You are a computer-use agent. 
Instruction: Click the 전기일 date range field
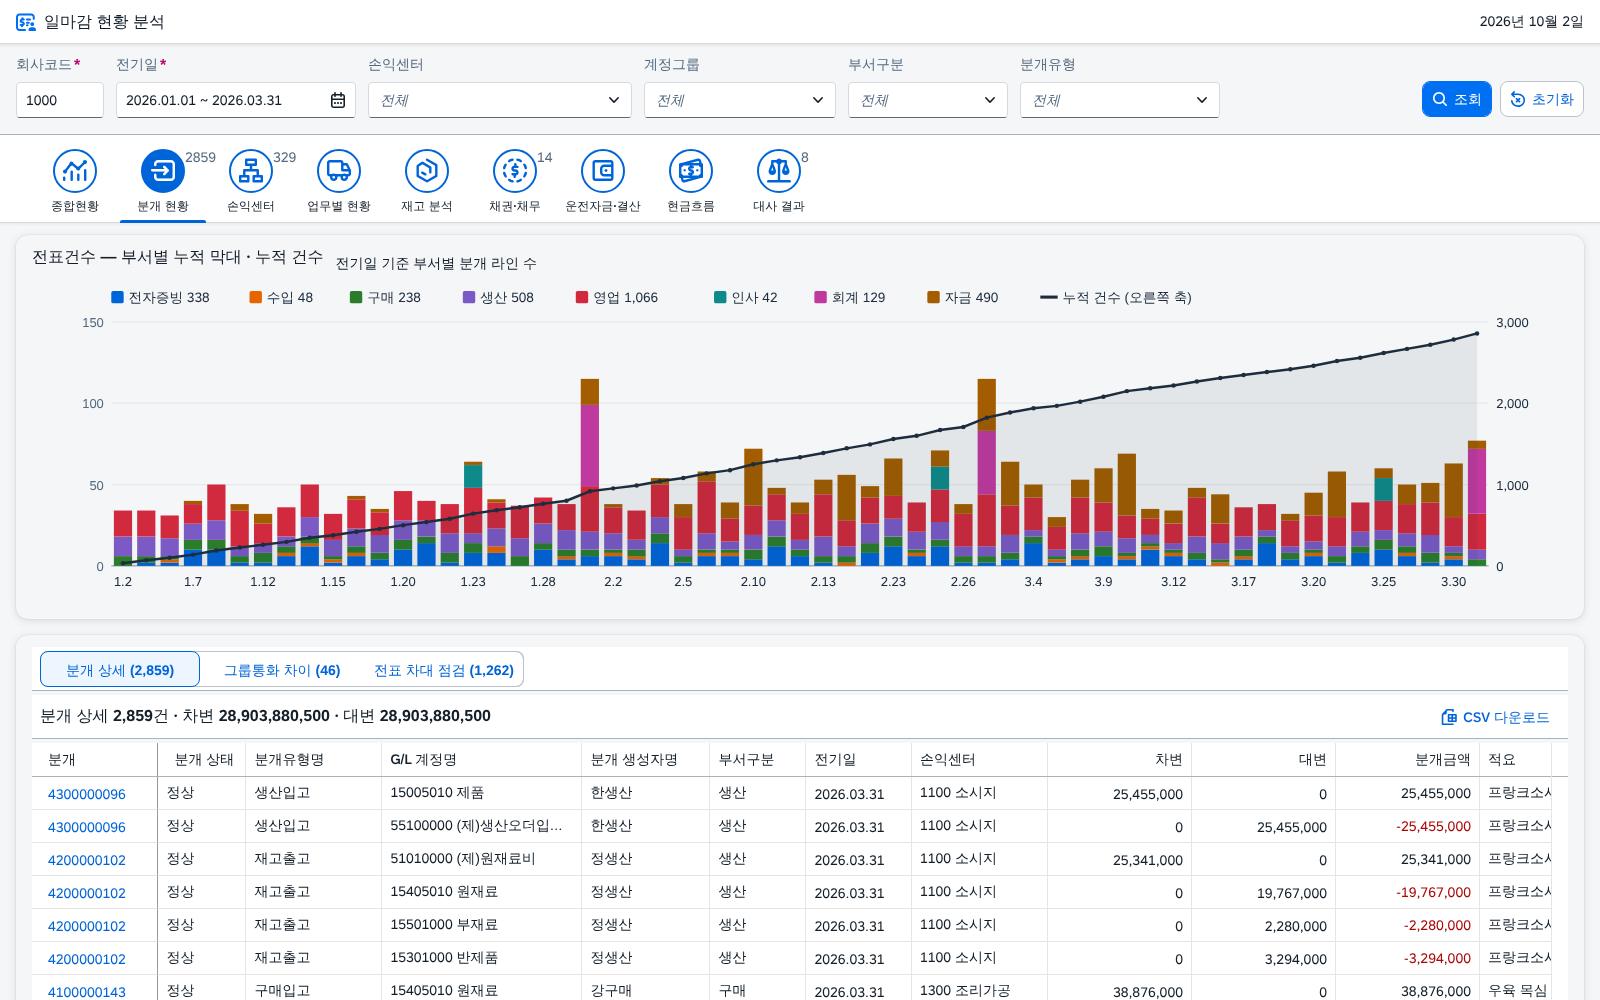coord(236,100)
